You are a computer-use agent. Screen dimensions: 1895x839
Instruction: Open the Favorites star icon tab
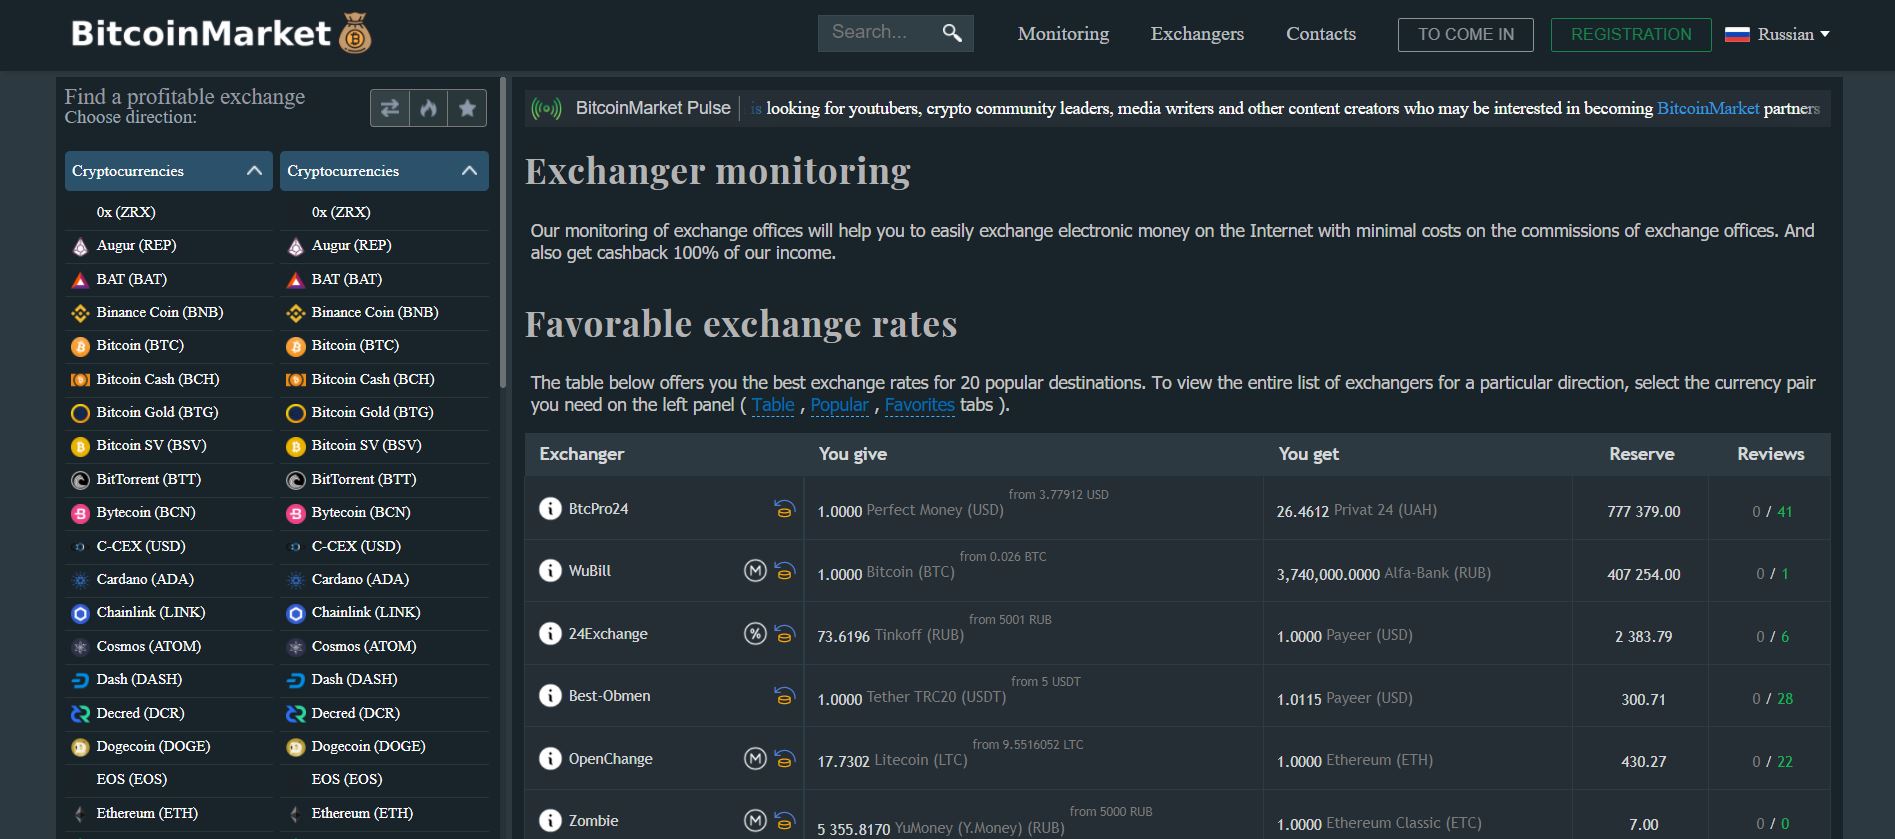click(467, 108)
